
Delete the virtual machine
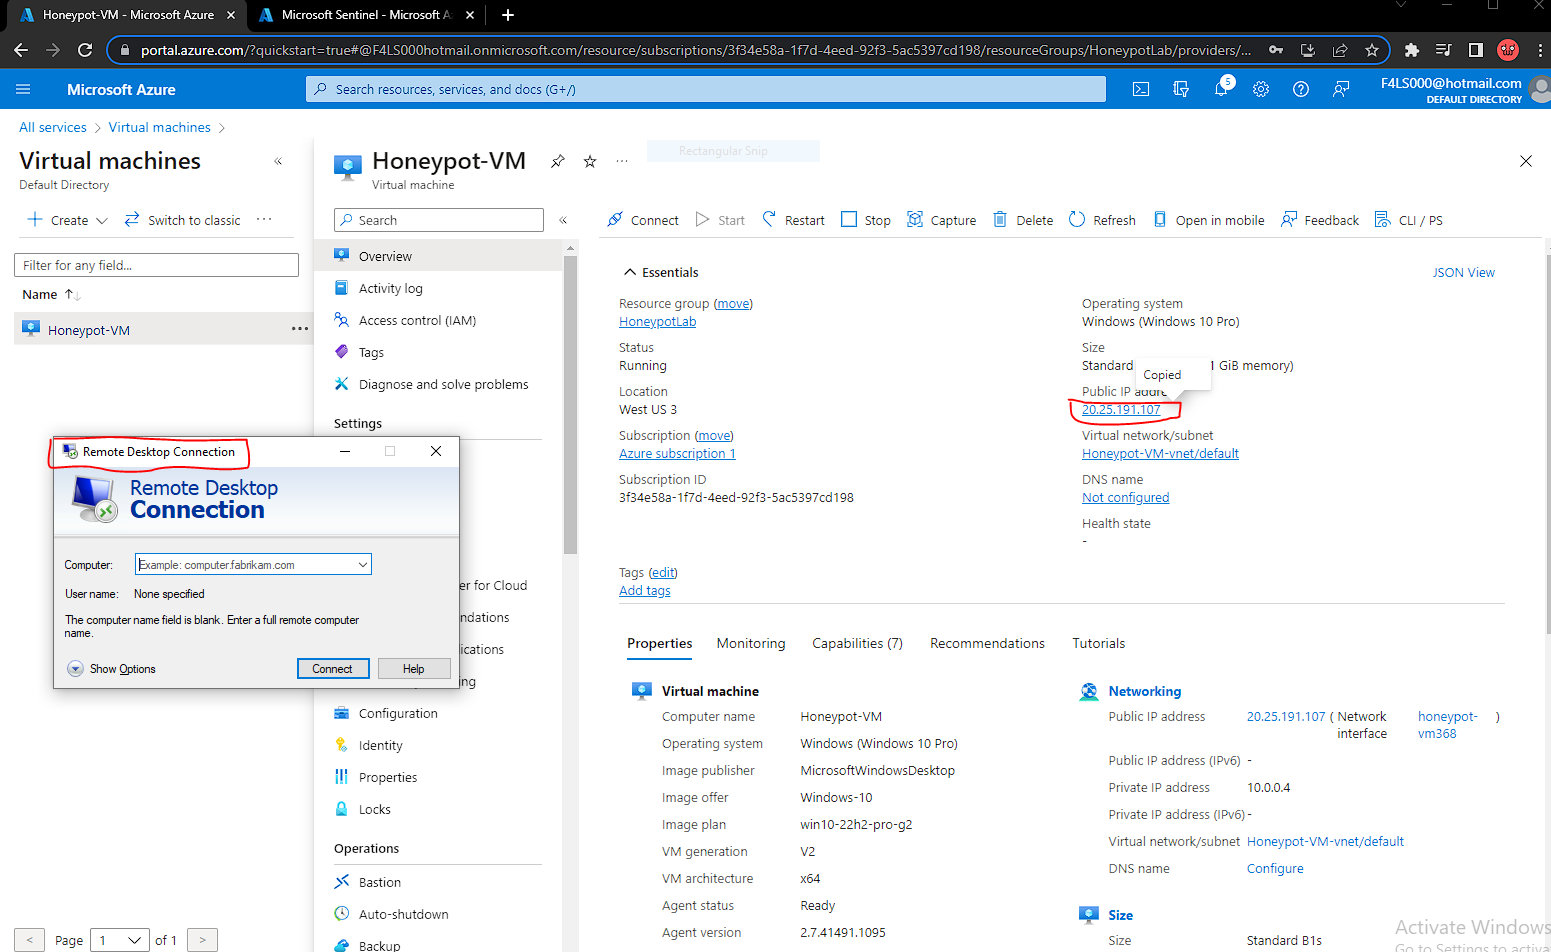point(1023,220)
